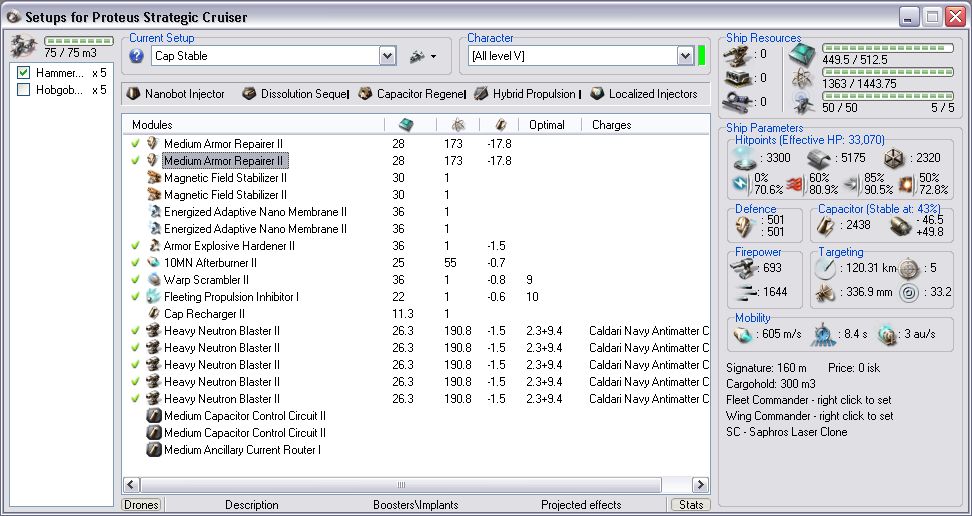This screenshot has width=972, height=516.
Task: Click the green character status indicator
Action: coord(701,56)
